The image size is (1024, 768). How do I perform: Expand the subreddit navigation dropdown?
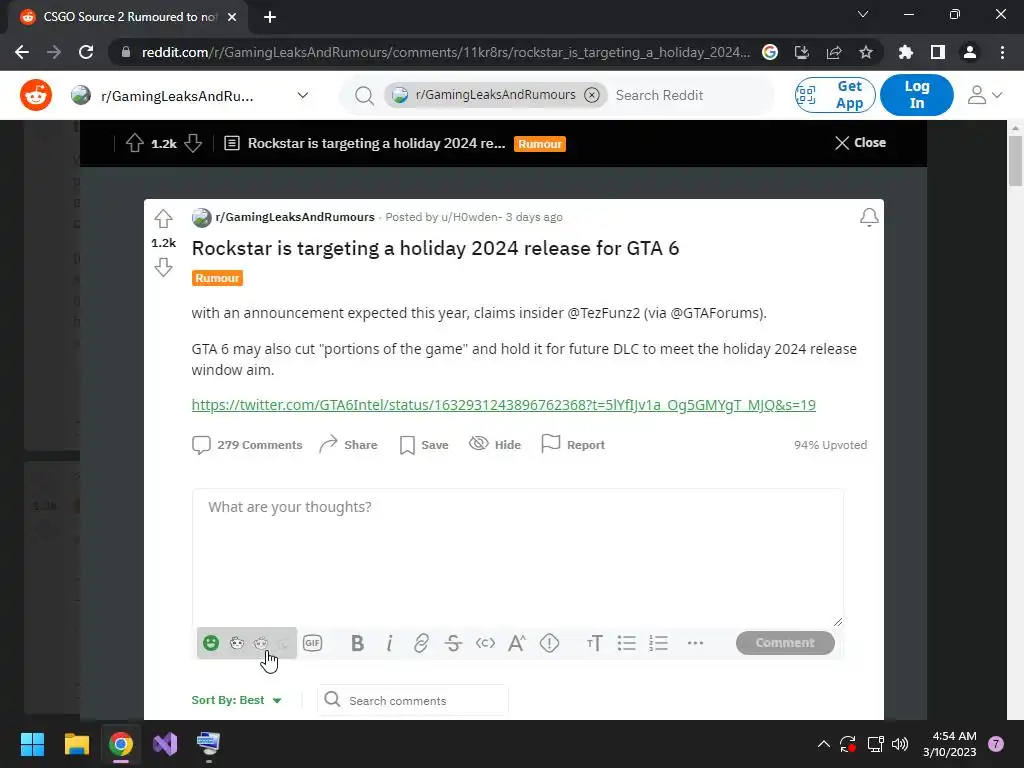click(302, 95)
